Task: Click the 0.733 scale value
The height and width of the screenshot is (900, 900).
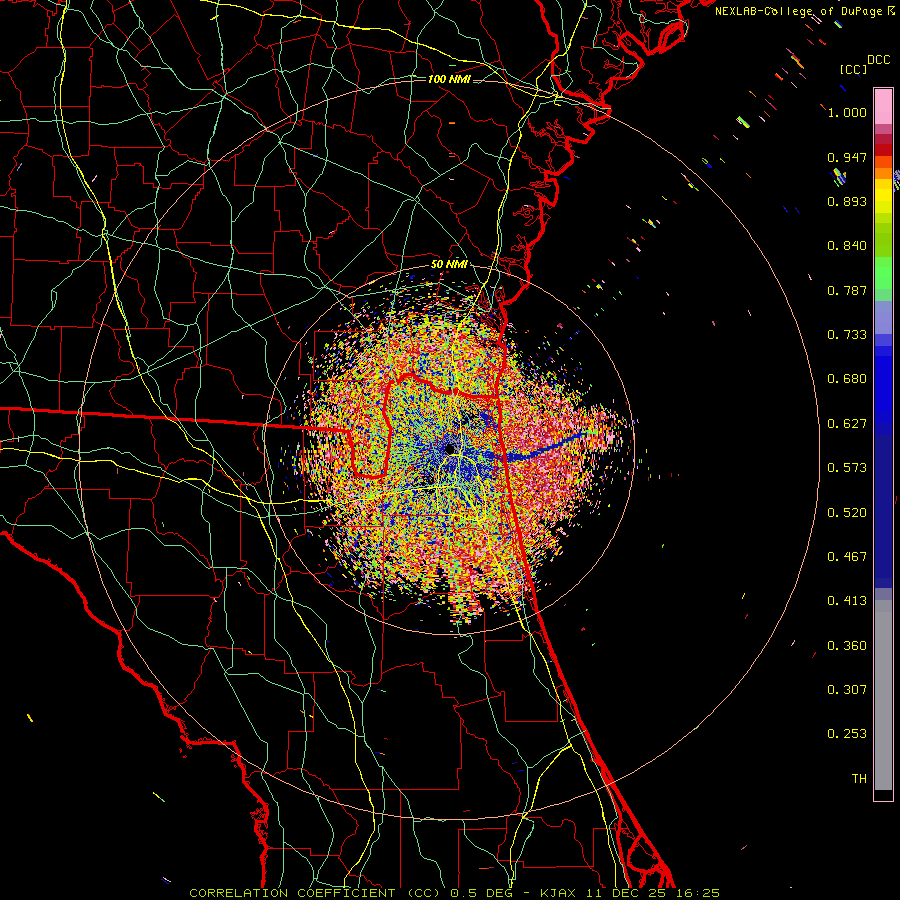Action: (x=847, y=335)
